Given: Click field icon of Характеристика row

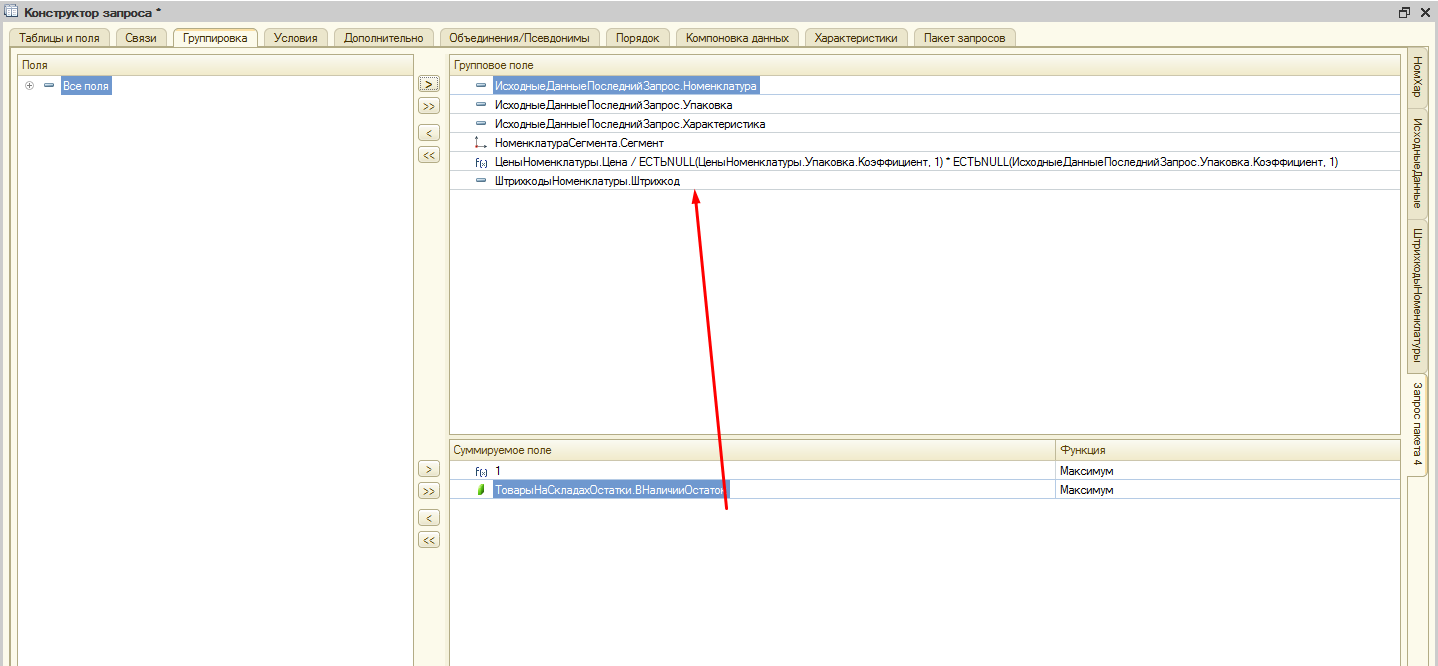Looking at the screenshot, I should point(481,124).
